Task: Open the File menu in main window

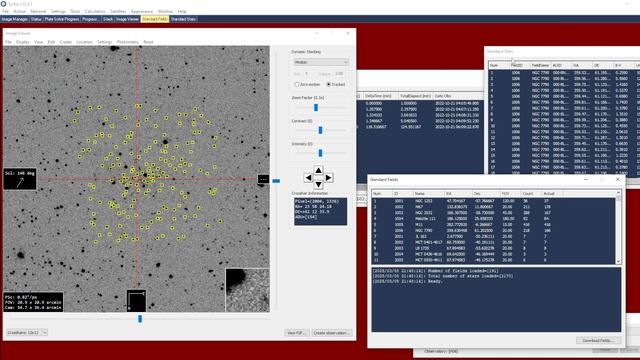Action: click(5, 11)
